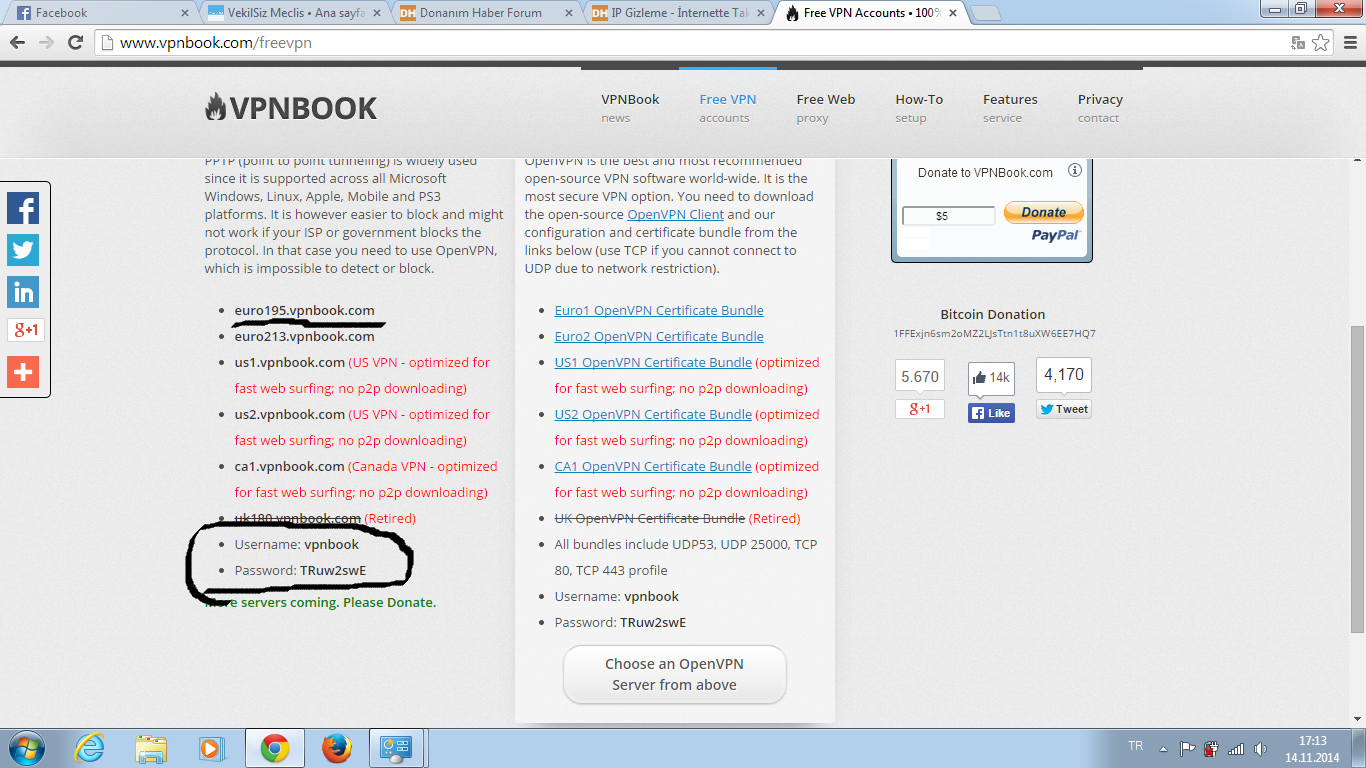The width and height of the screenshot is (1366, 768).
Task: Click the Google +1 sidebar share icon
Action: pos(25,330)
